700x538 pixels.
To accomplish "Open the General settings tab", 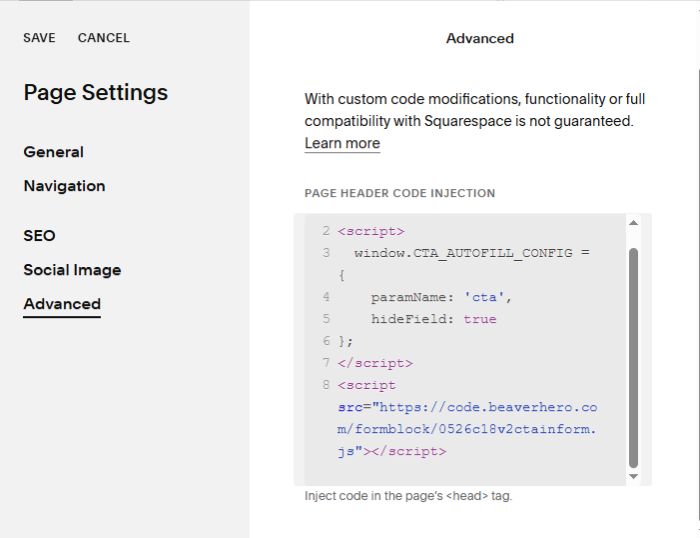I will (x=53, y=152).
